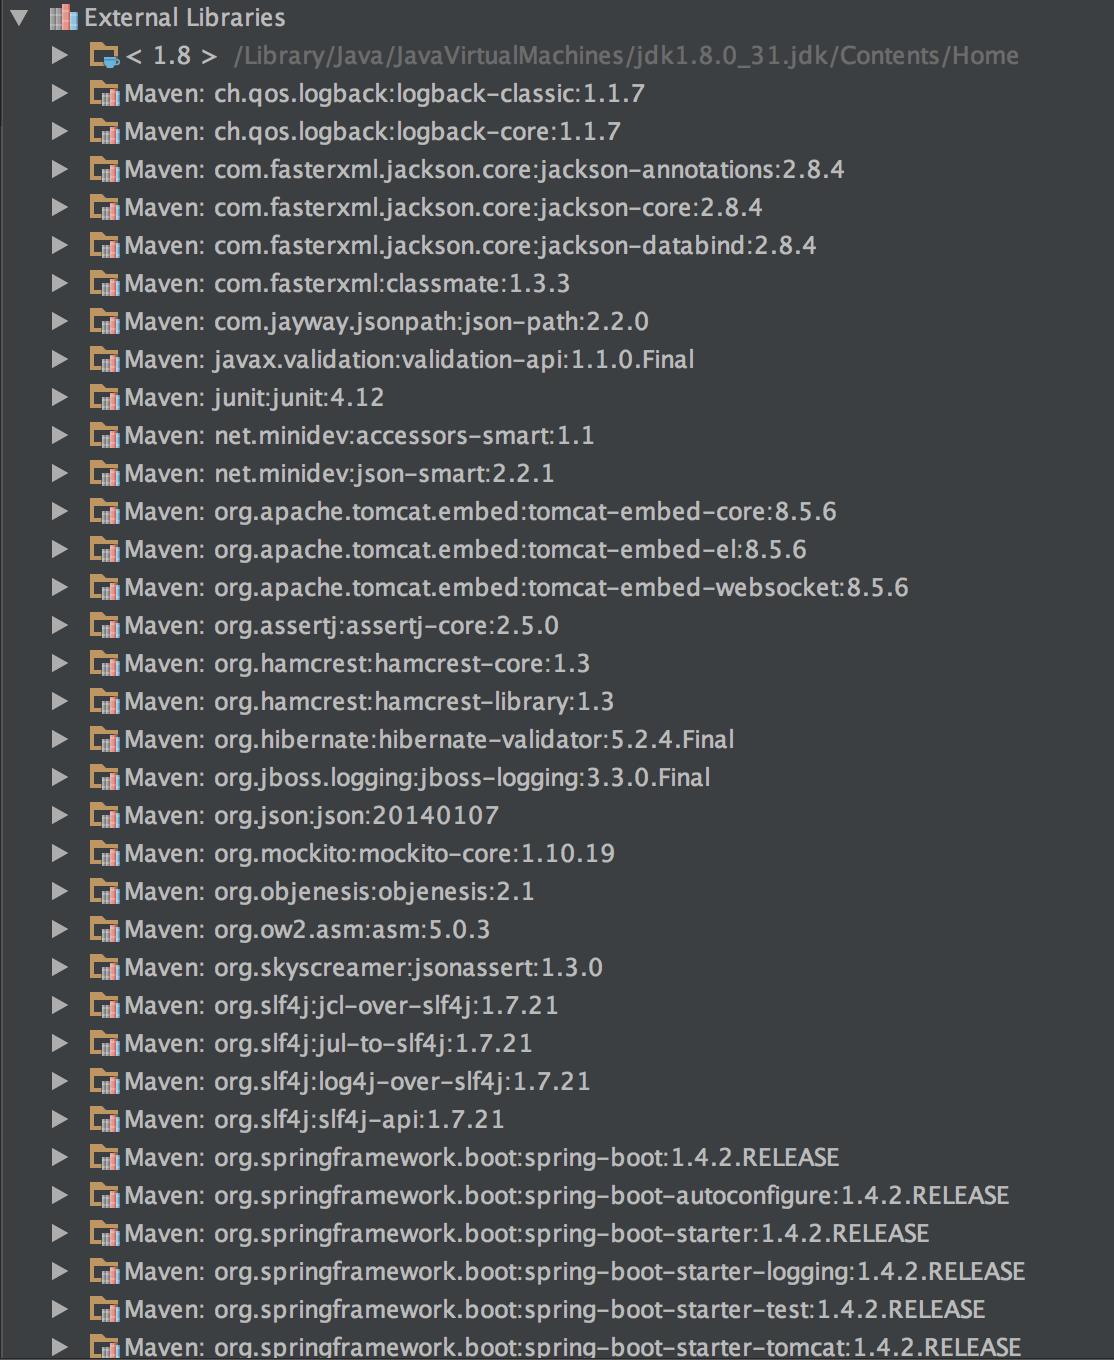1114x1360 pixels.
Task: Expand the hibernate-validator:5.2.4.Final library node
Action: (60, 739)
